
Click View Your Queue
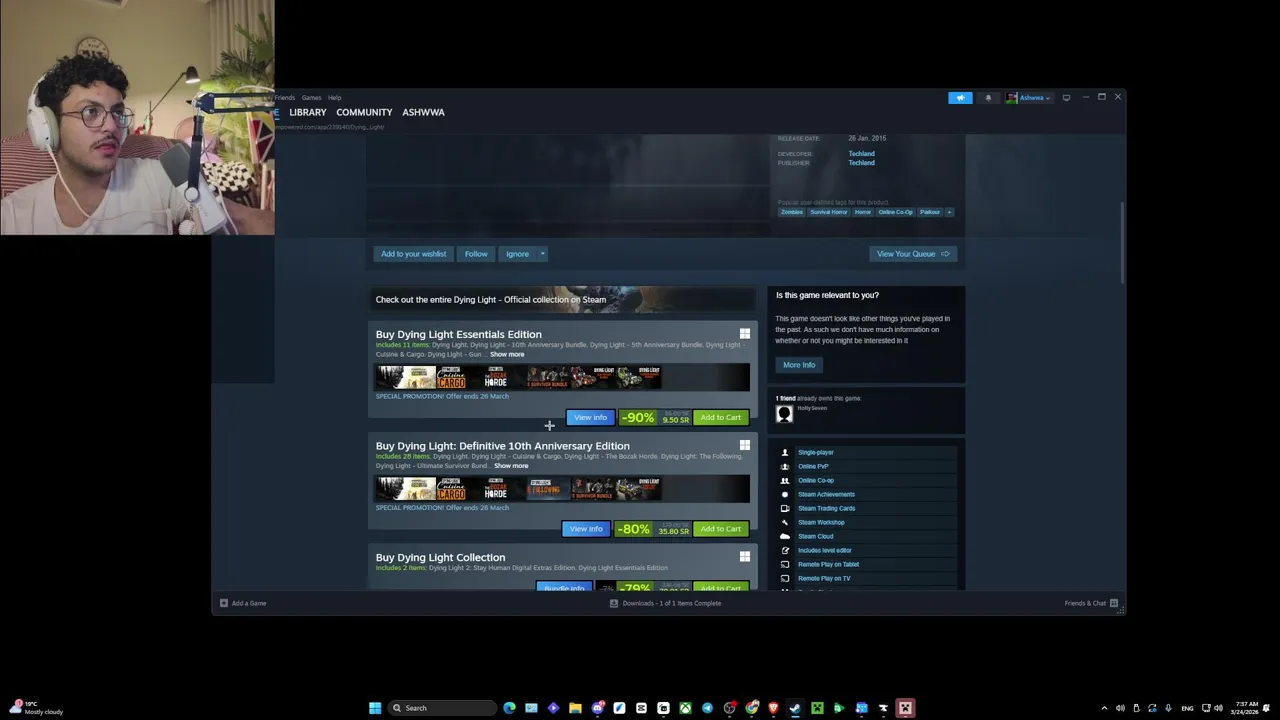(913, 254)
